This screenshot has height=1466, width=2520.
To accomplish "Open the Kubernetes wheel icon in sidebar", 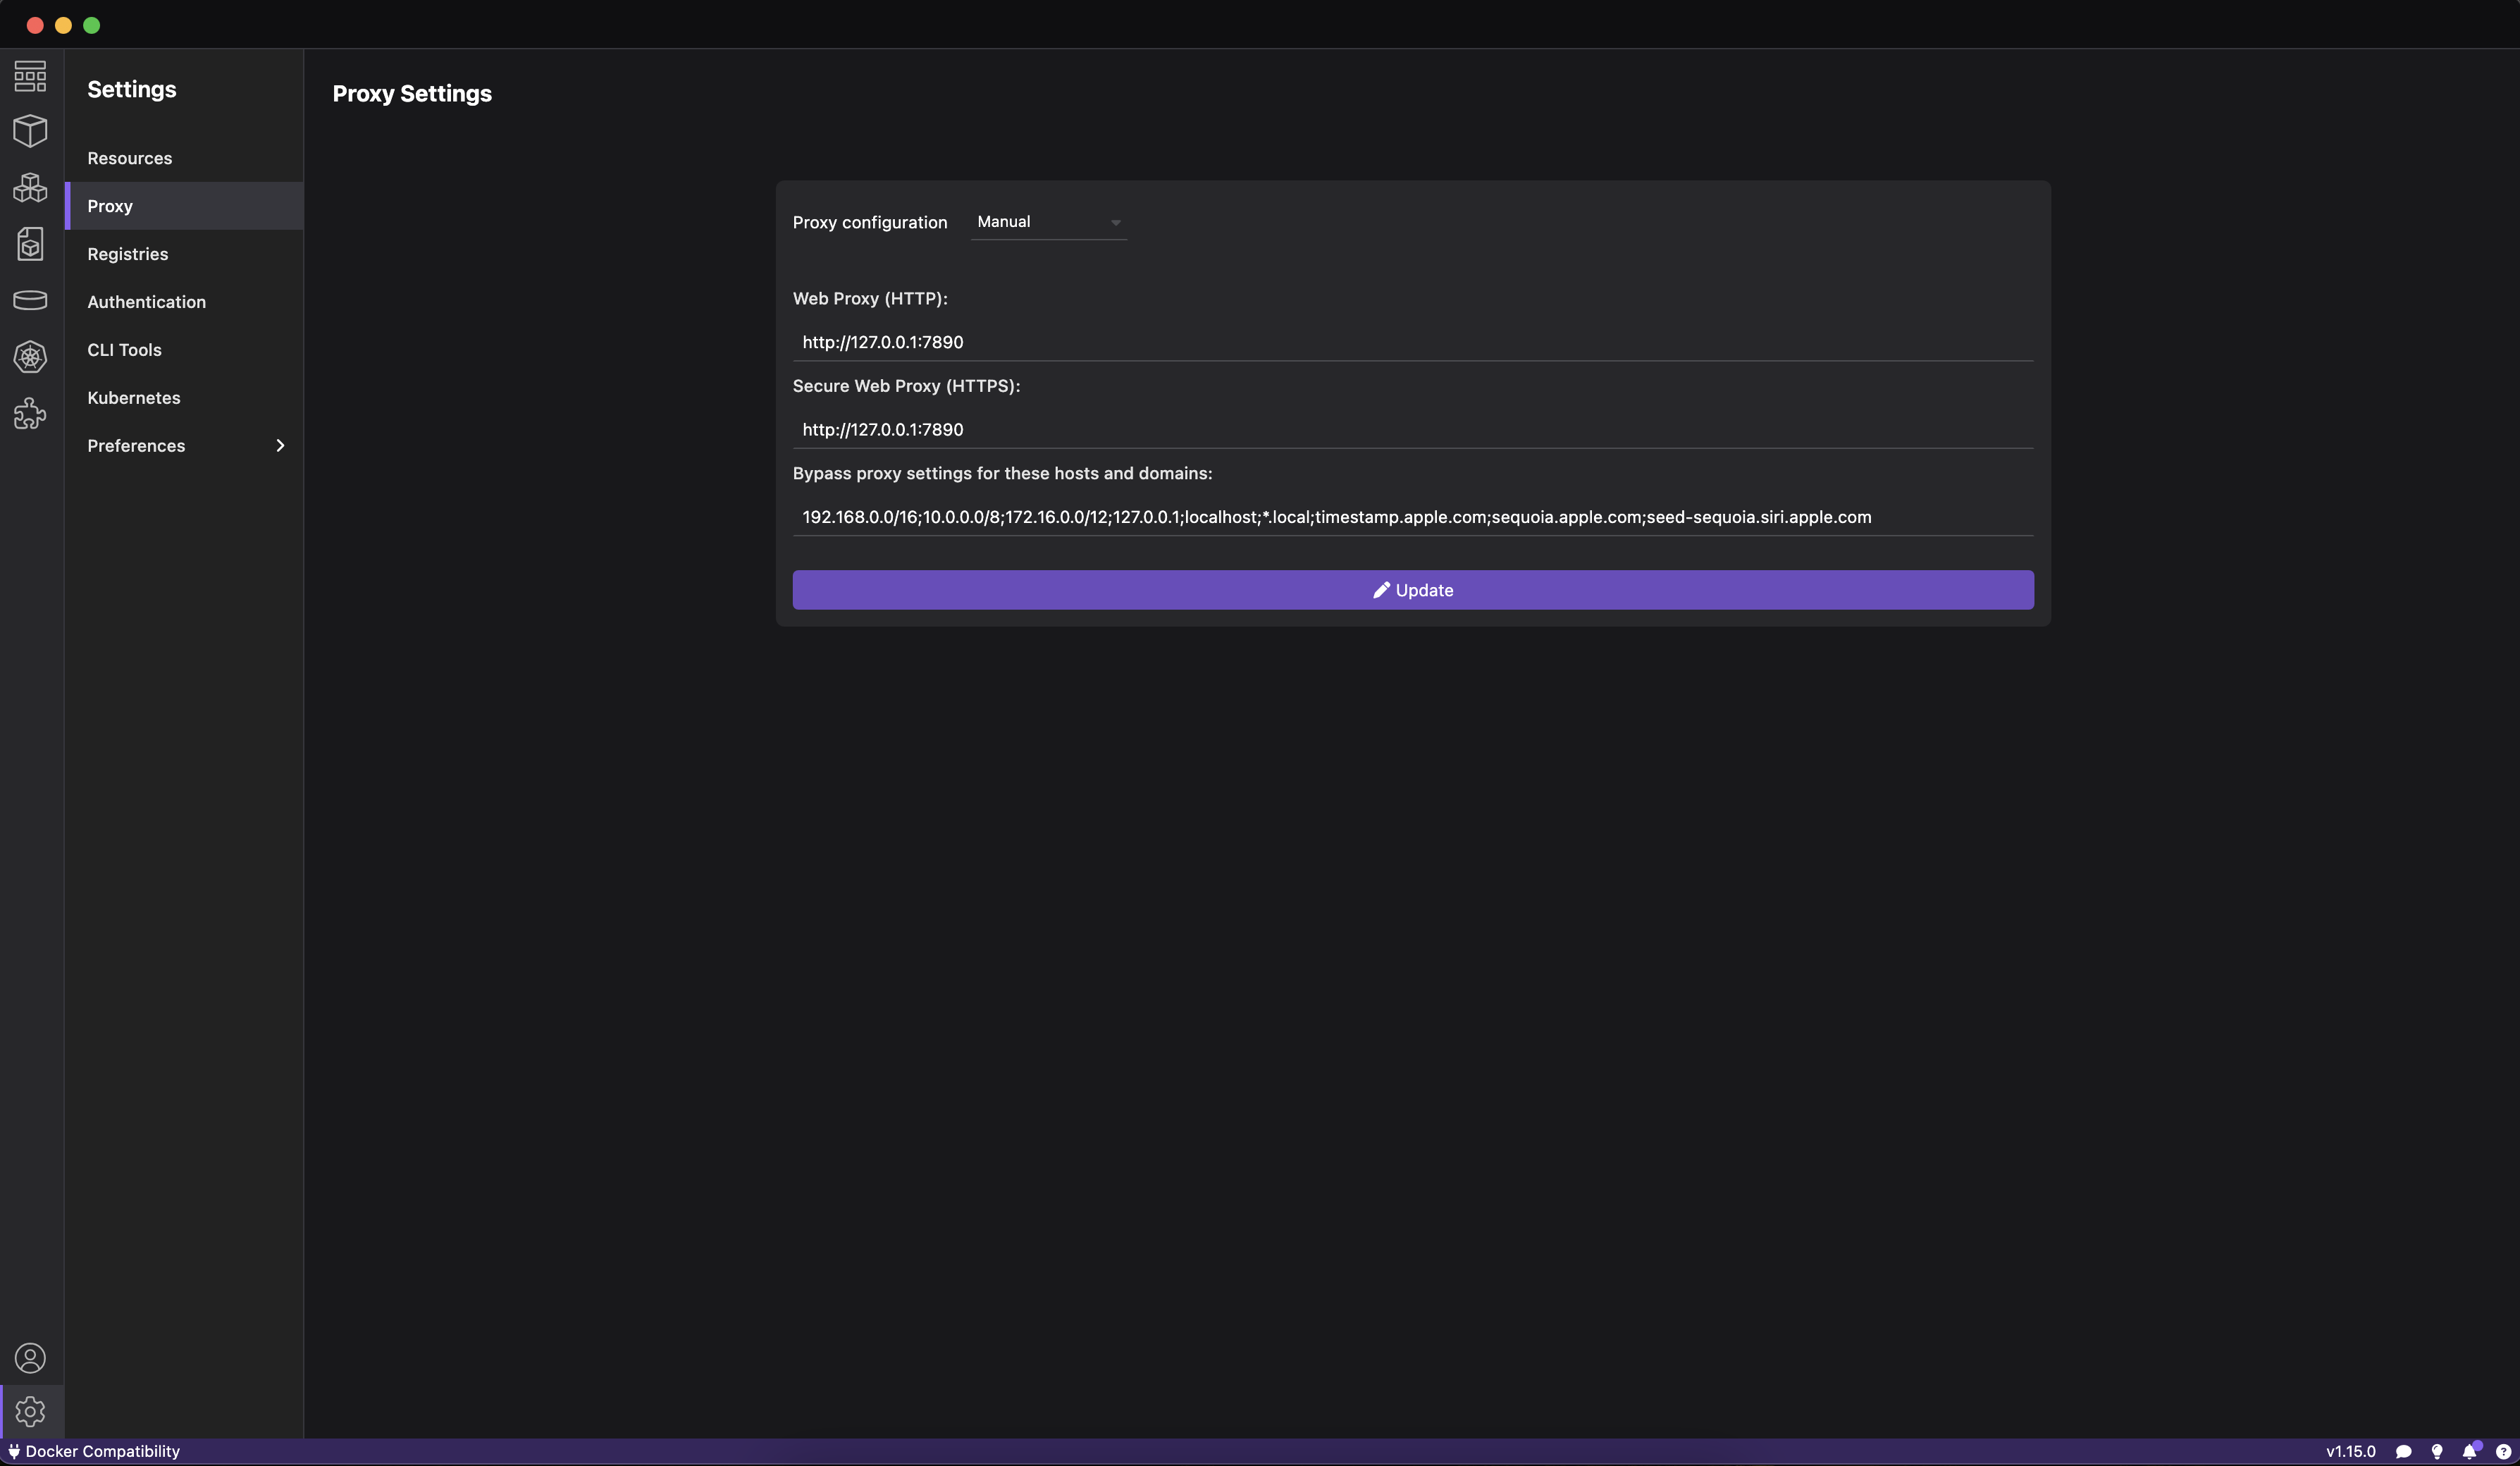I will 30,357.
